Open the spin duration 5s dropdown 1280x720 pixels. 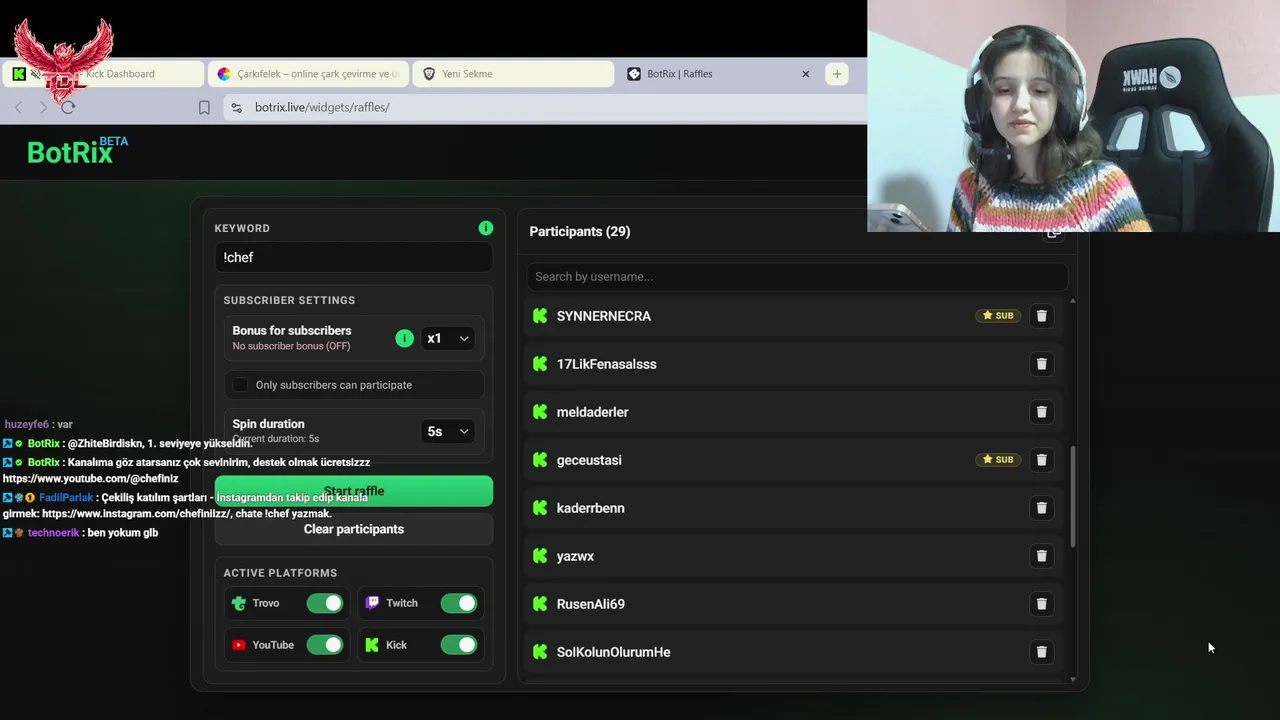pos(447,431)
